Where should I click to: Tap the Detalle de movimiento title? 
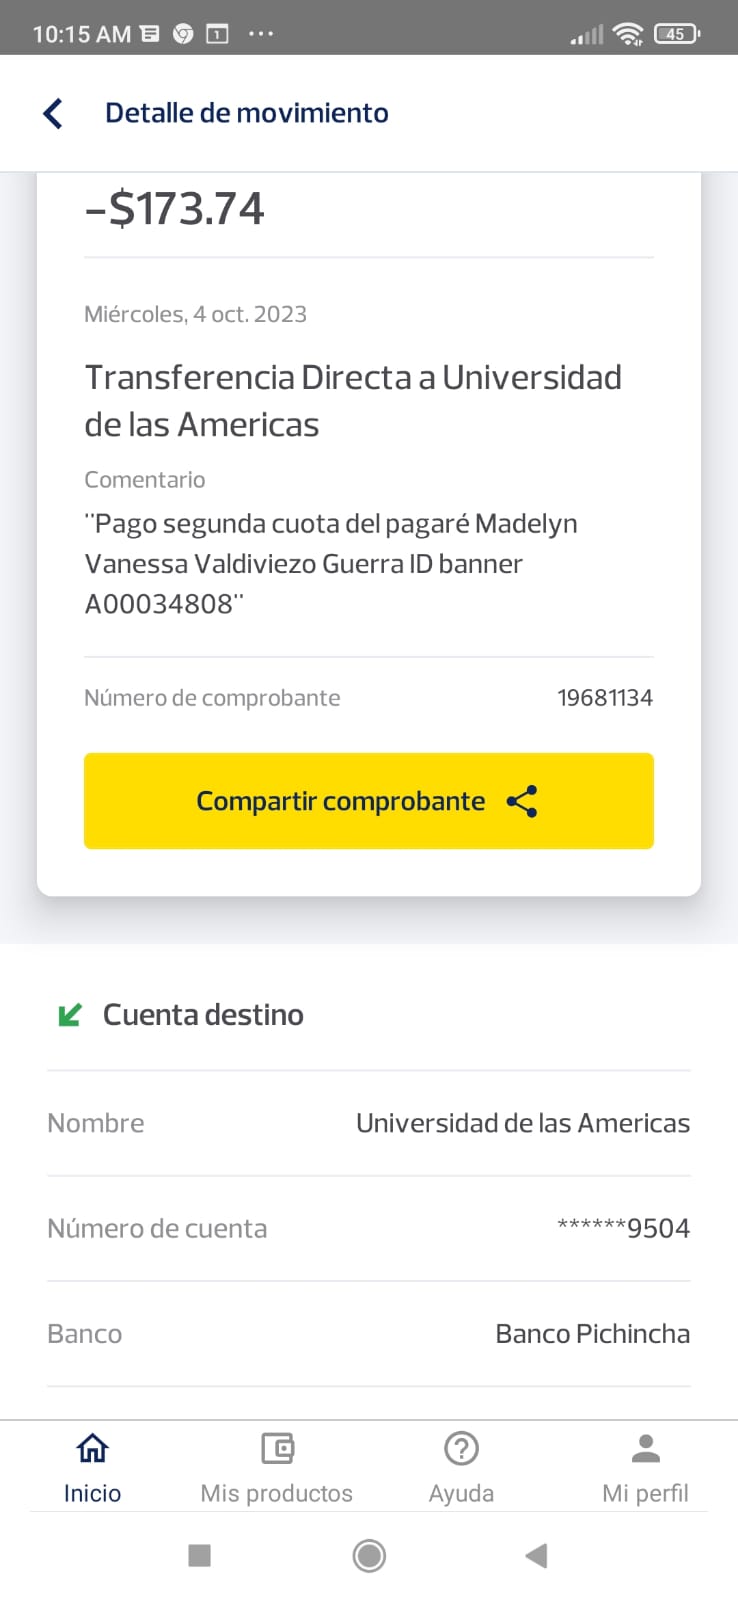pyautogui.click(x=246, y=113)
